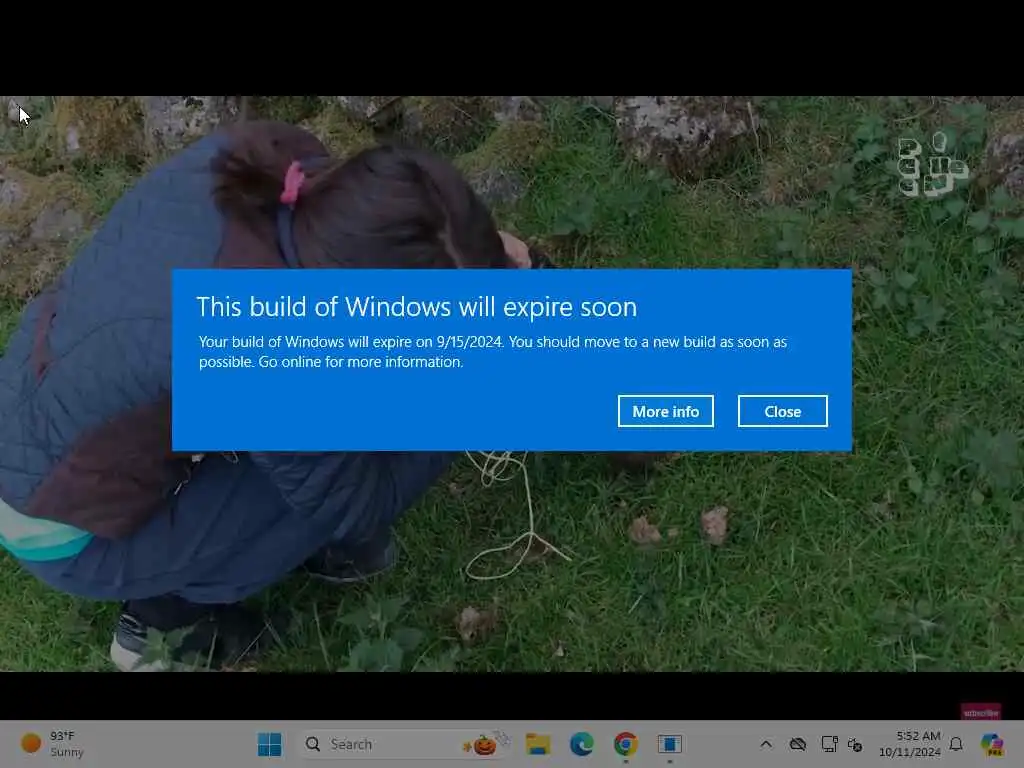Click the More info button
Viewport: 1024px width, 768px height.
click(x=665, y=411)
